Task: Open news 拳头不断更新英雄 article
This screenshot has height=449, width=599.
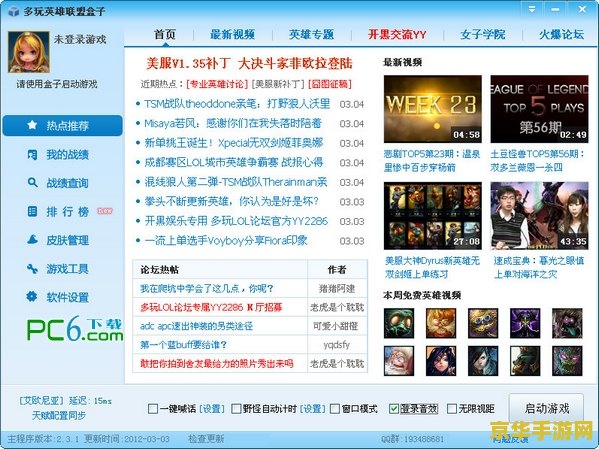Action: pyautogui.click(x=232, y=201)
